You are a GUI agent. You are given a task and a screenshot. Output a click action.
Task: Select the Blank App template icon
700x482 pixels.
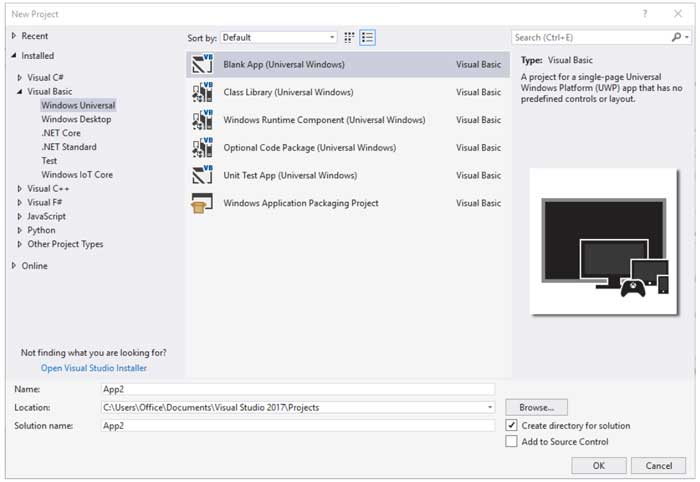point(202,64)
